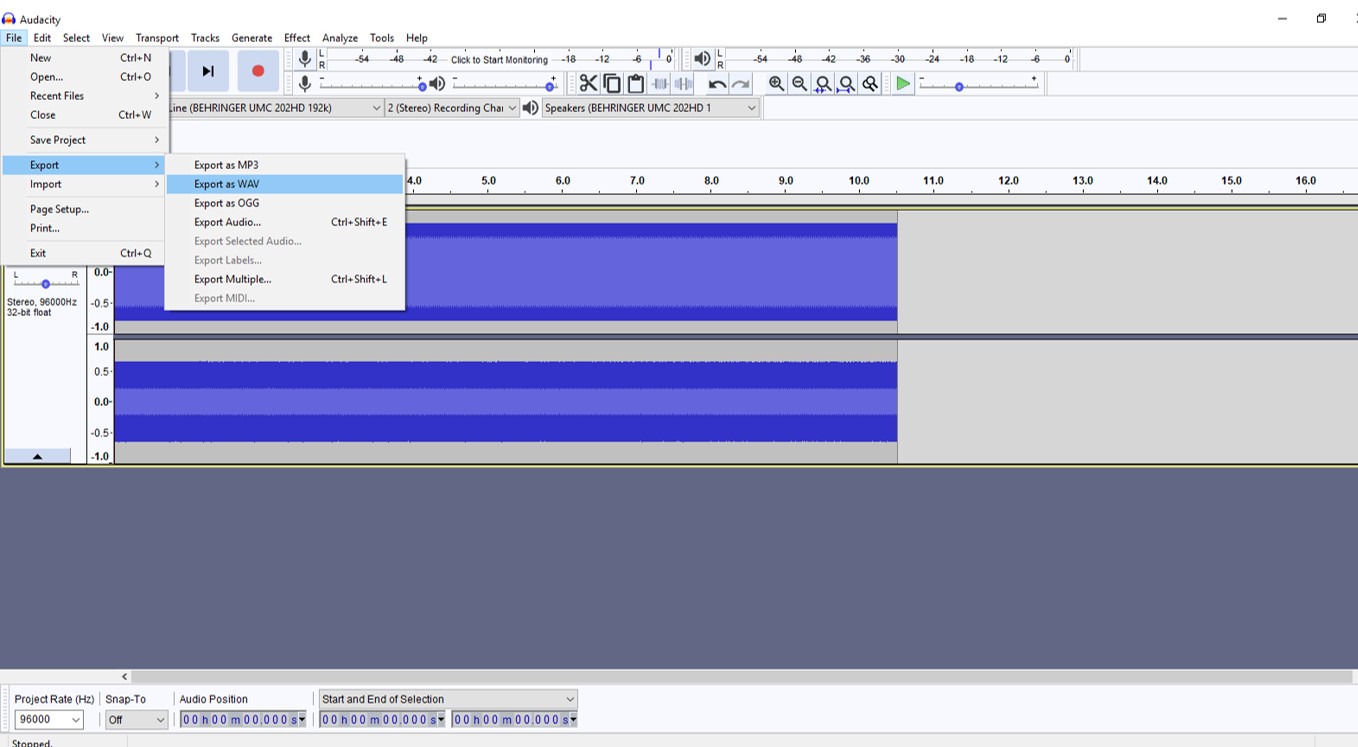Viewport: 1358px width, 747px height.
Task: Click timeline ruler at 10.0 seconds
Action: [x=859, y=181]
